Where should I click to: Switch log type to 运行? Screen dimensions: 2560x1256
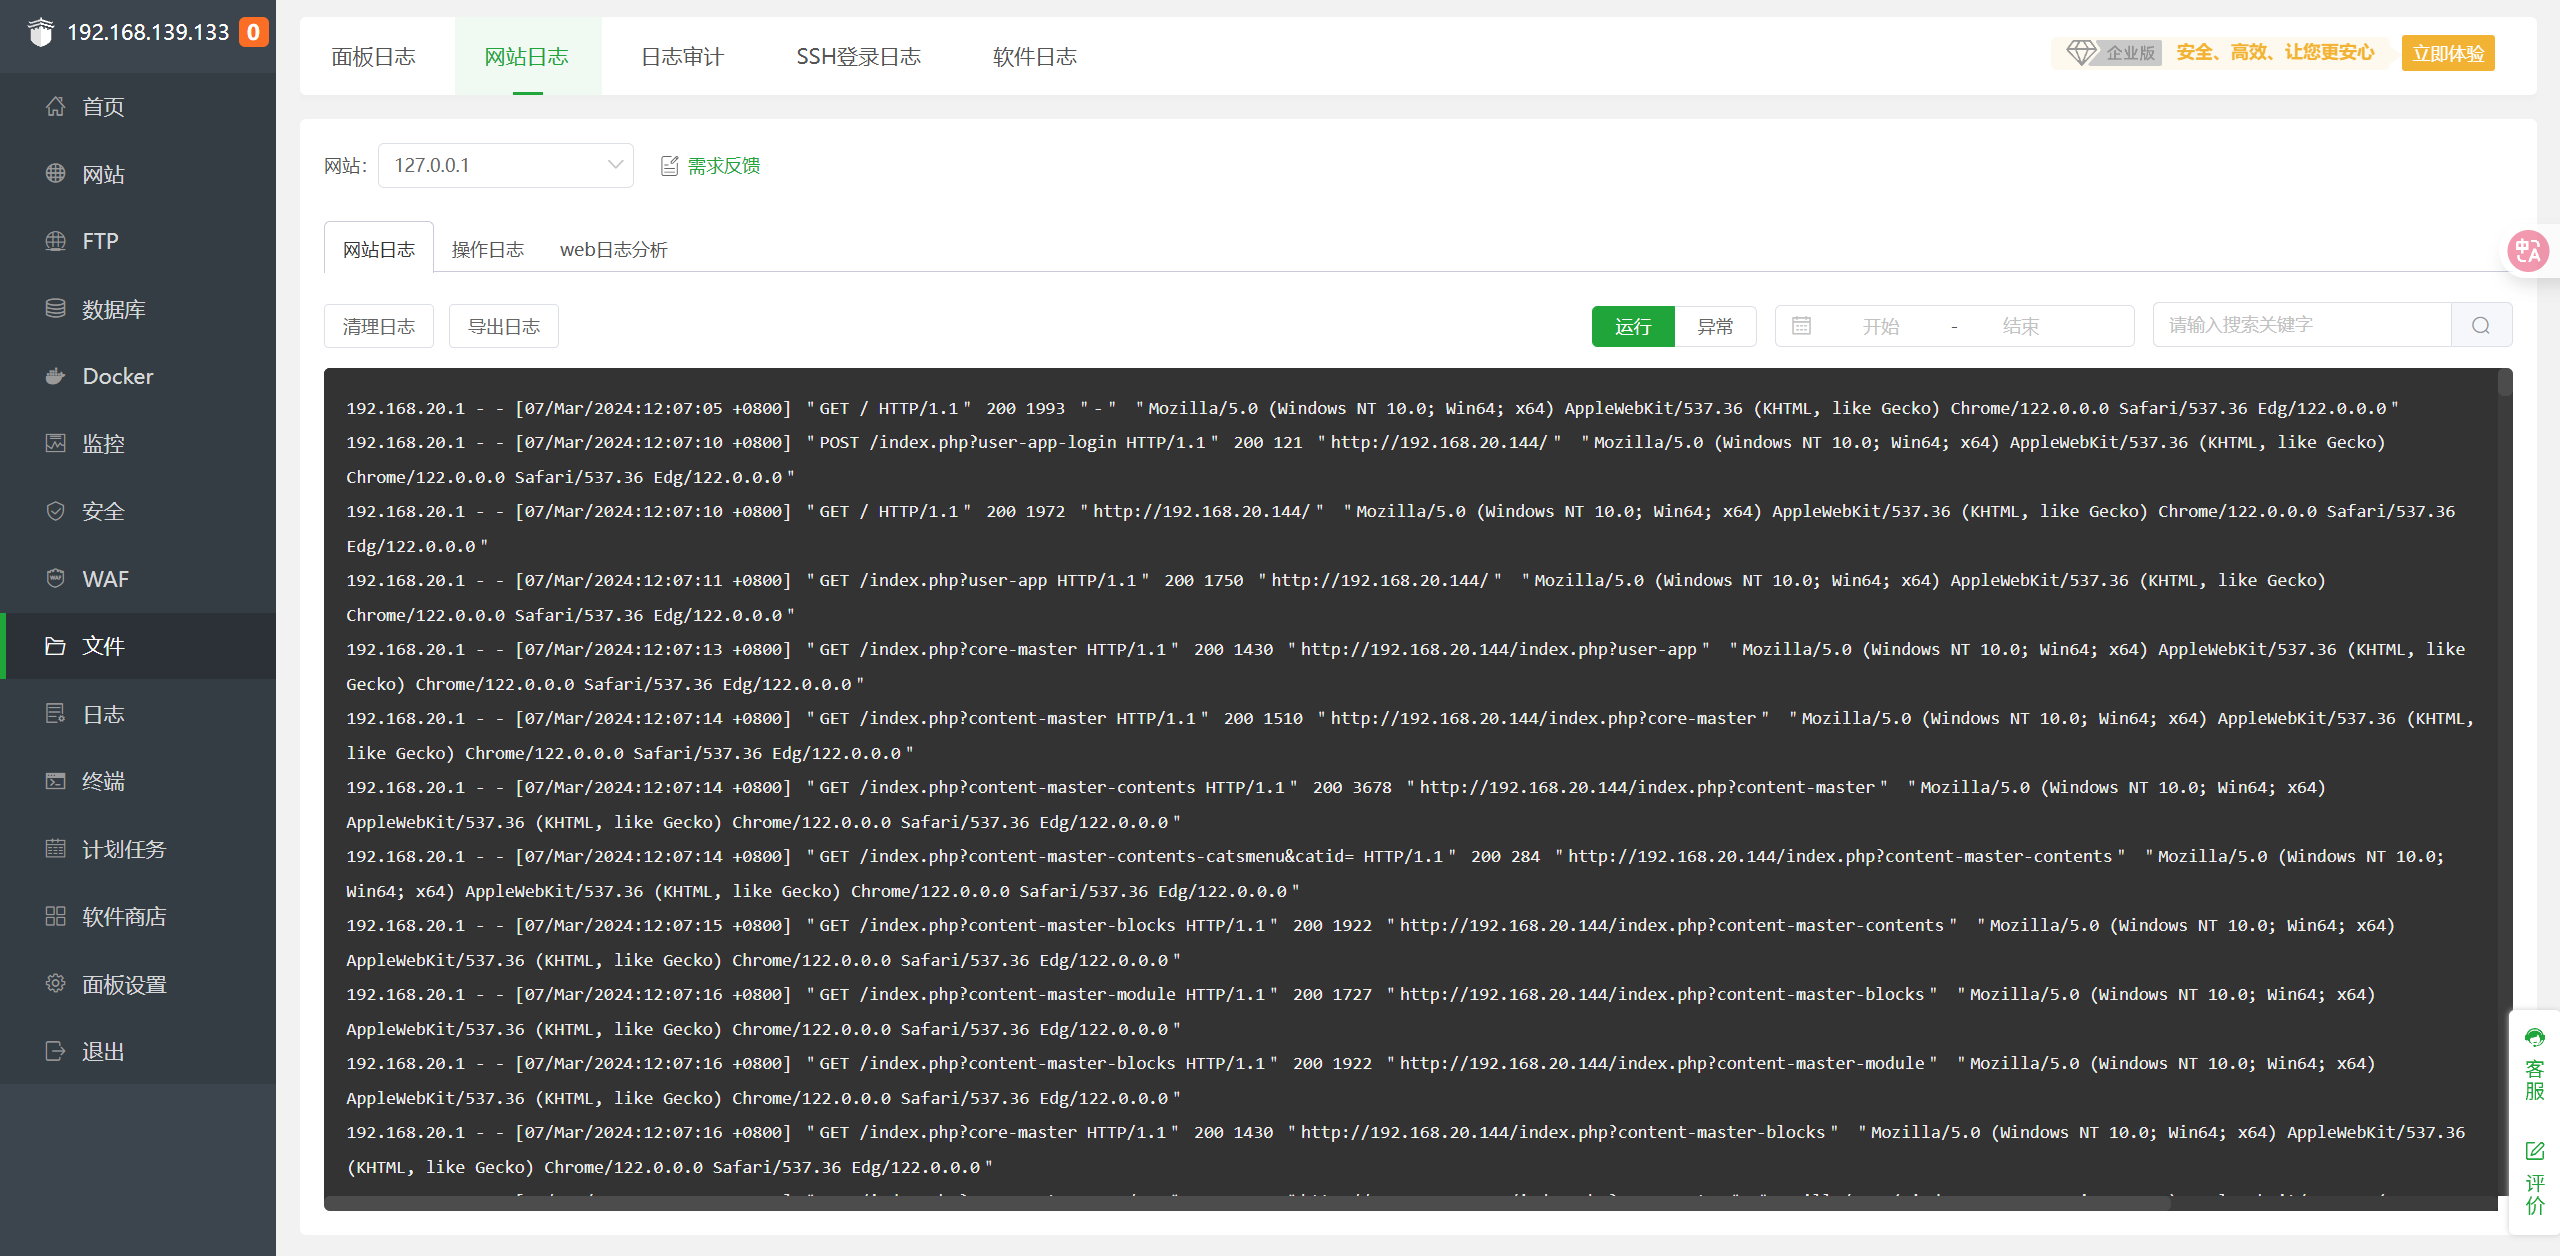1632,326
